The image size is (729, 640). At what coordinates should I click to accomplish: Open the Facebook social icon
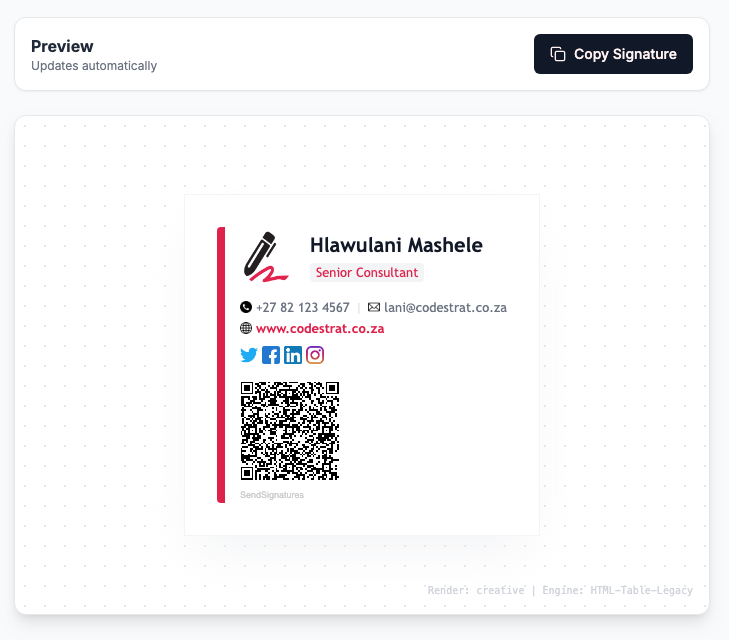pos(271,355)
